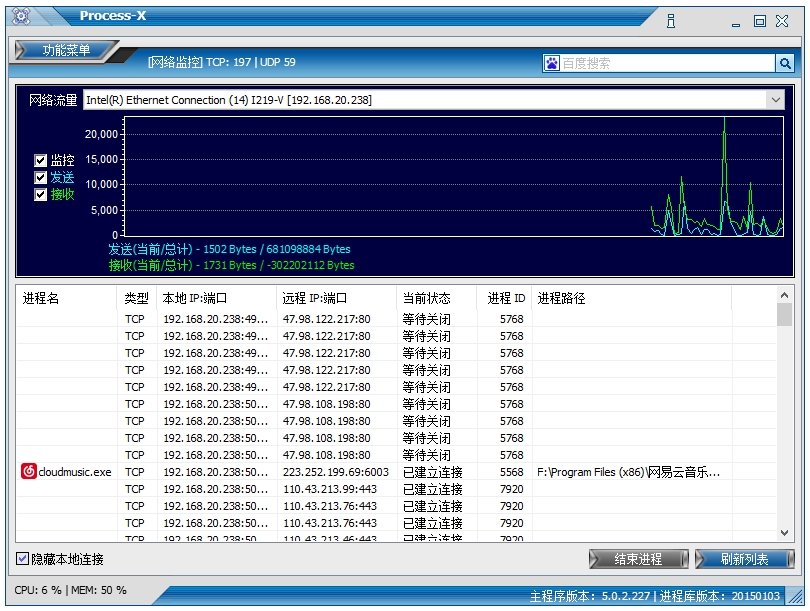
Task: Sort by 进程路径 column header
Action: point(632,298)
